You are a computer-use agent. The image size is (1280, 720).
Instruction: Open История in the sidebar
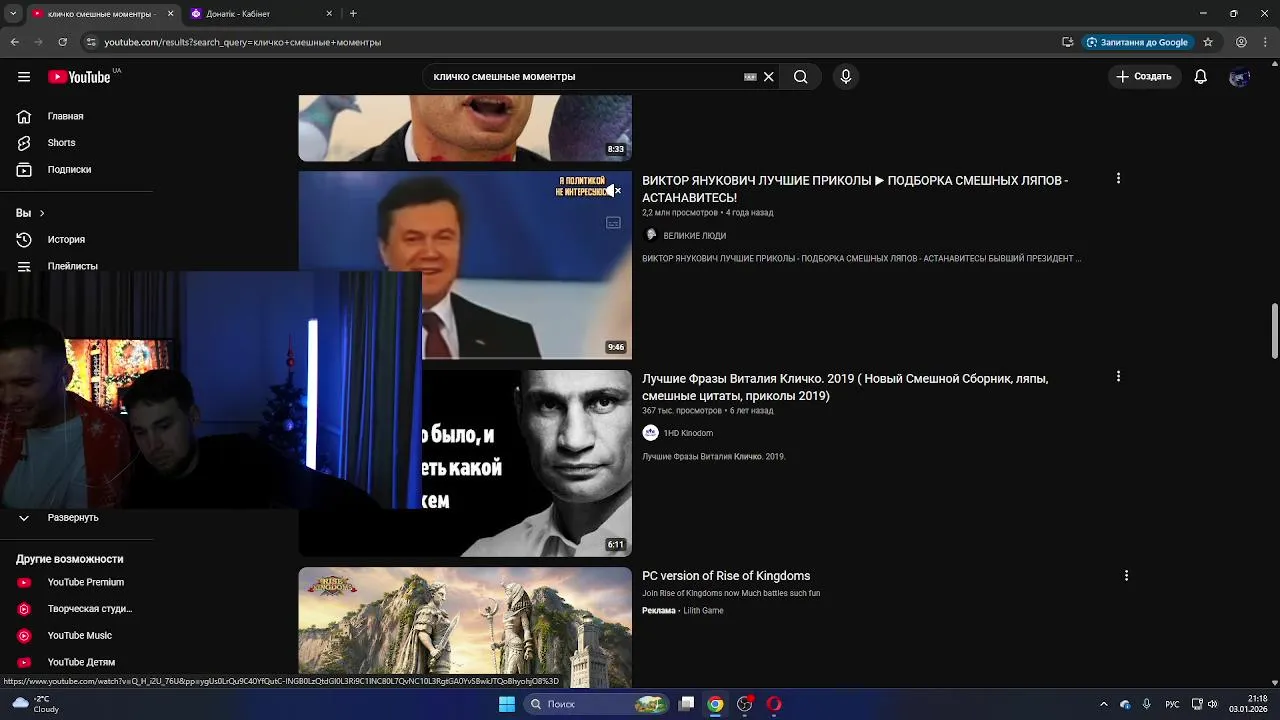click(67, 240)
